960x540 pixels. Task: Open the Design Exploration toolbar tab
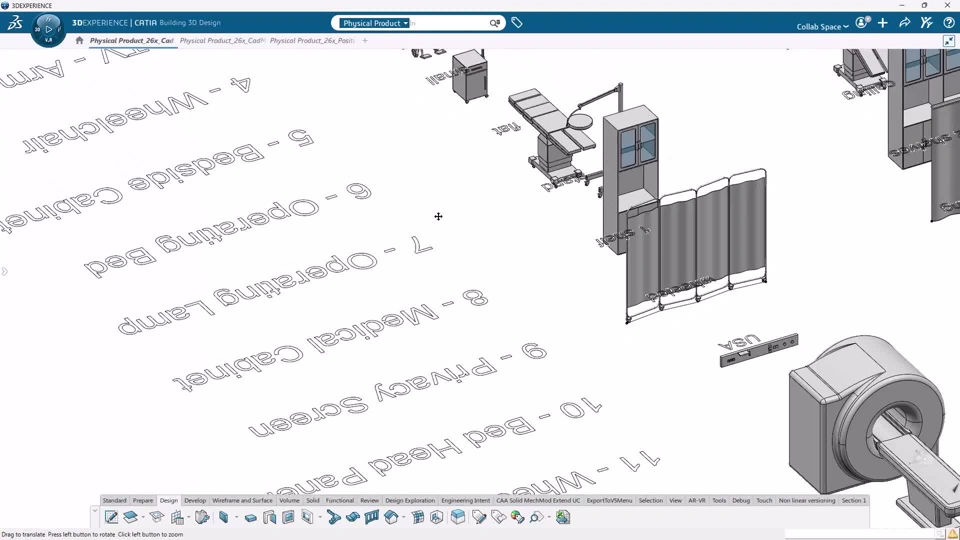coord(410,500)
